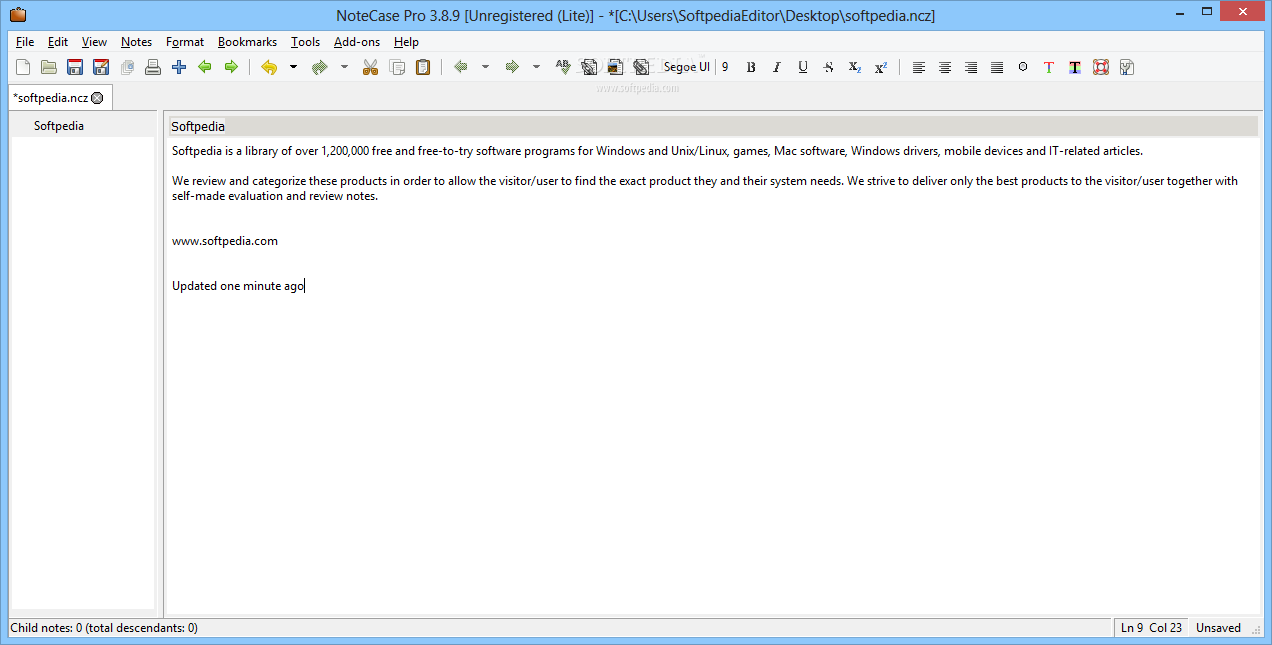Expand the back navigation history dropdown

pyautogui.click(x=485, y=67)
